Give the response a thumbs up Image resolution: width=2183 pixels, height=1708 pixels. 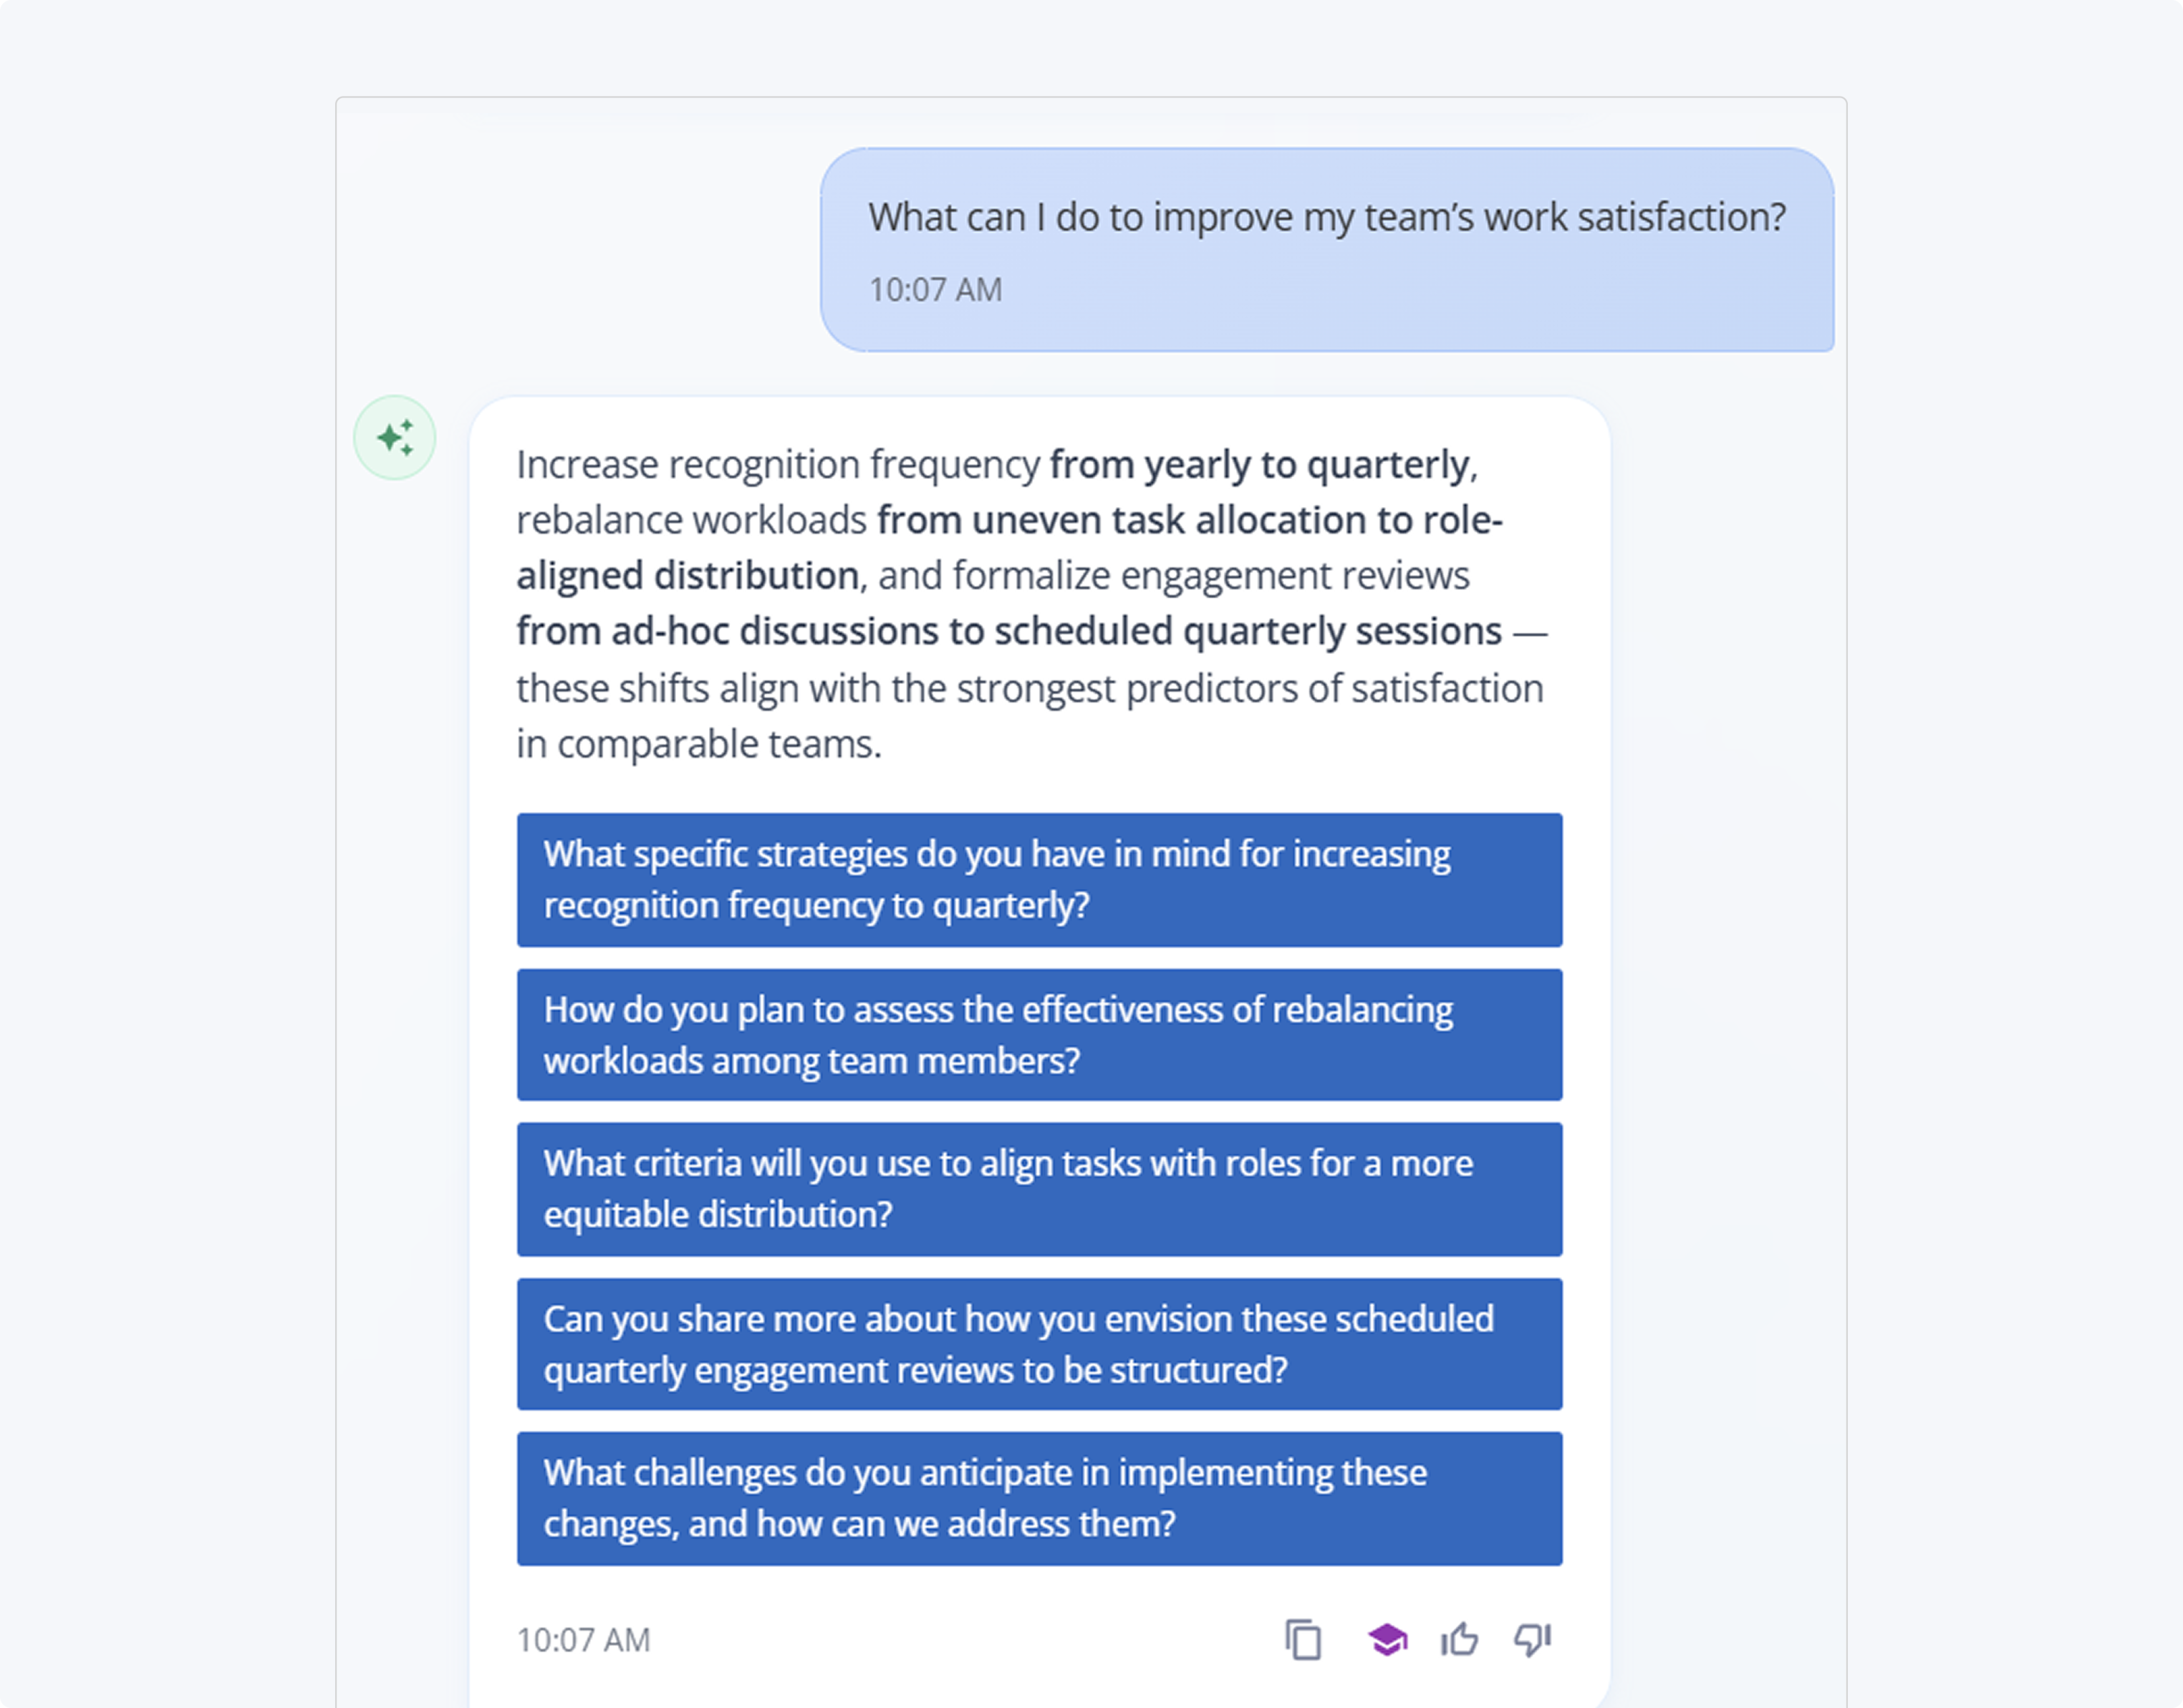pyautogui.click(x=1459, y=1640)
